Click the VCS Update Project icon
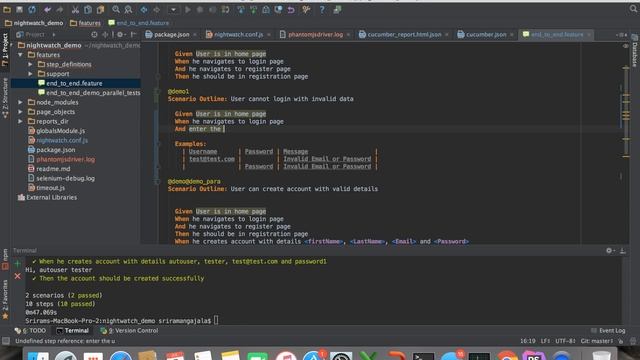Image resolution: width=640 pixels, height=360 pixels. (x=241, y=9)
